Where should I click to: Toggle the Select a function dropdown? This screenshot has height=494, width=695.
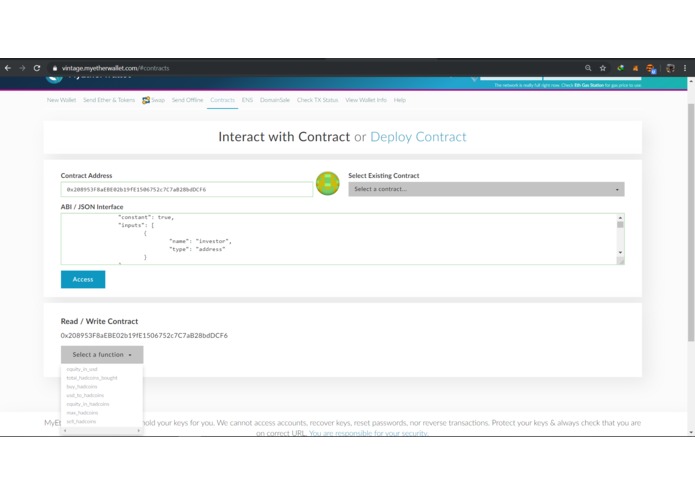pos(102,355)
